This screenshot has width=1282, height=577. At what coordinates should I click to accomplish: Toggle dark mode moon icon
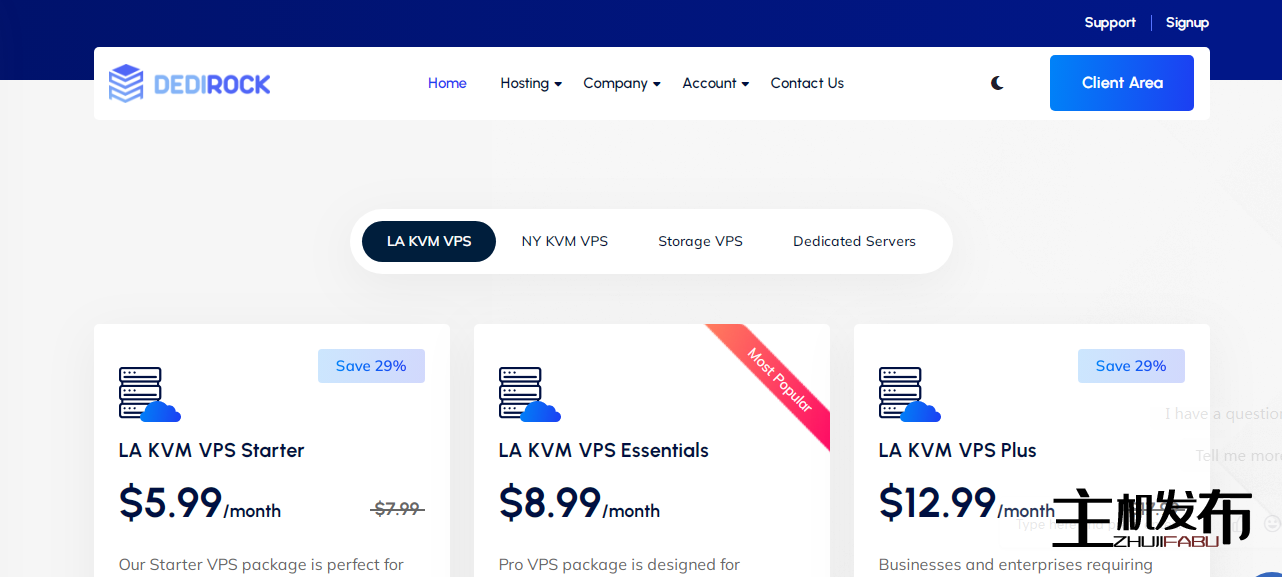(997, 83)
